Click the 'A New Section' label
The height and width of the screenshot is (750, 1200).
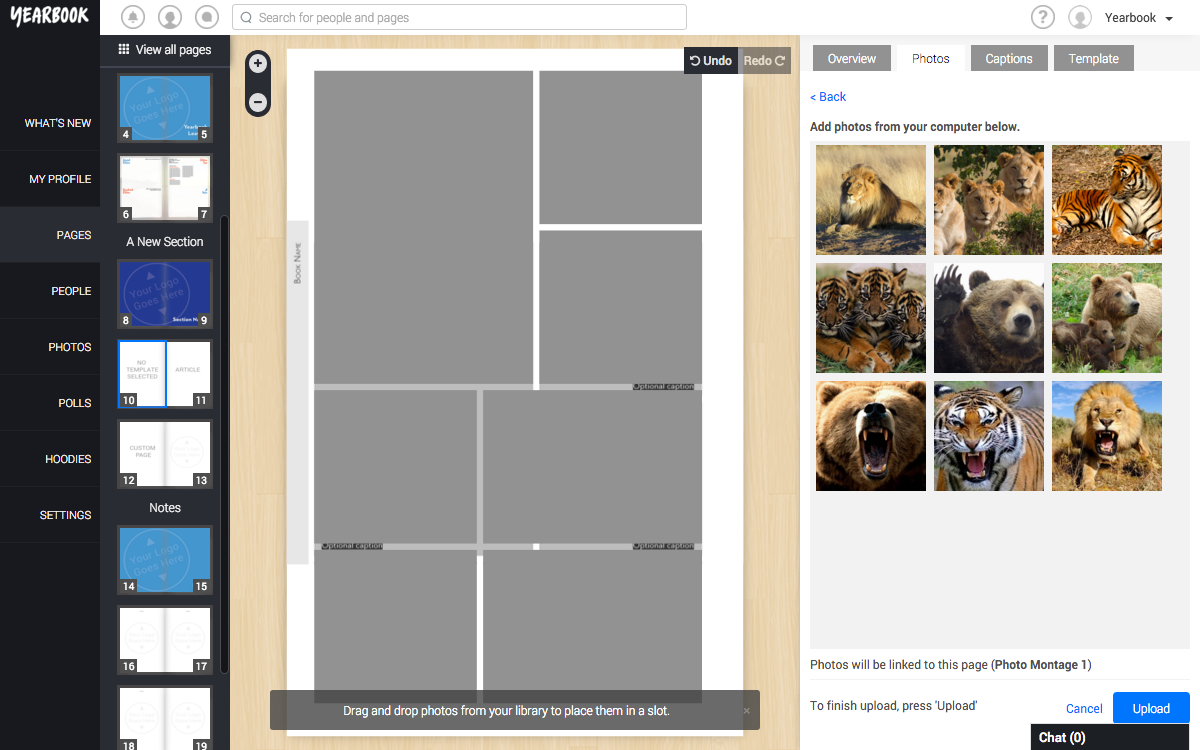pos(165,242)
